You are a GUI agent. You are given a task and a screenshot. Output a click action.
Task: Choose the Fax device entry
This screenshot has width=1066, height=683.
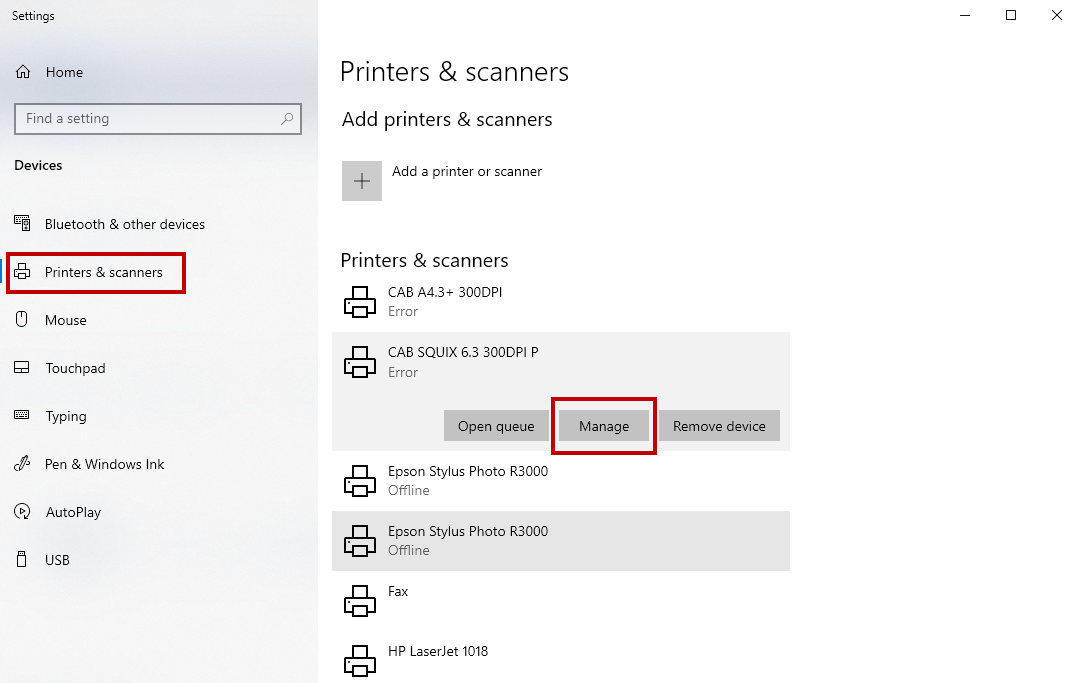click(398, 600)
